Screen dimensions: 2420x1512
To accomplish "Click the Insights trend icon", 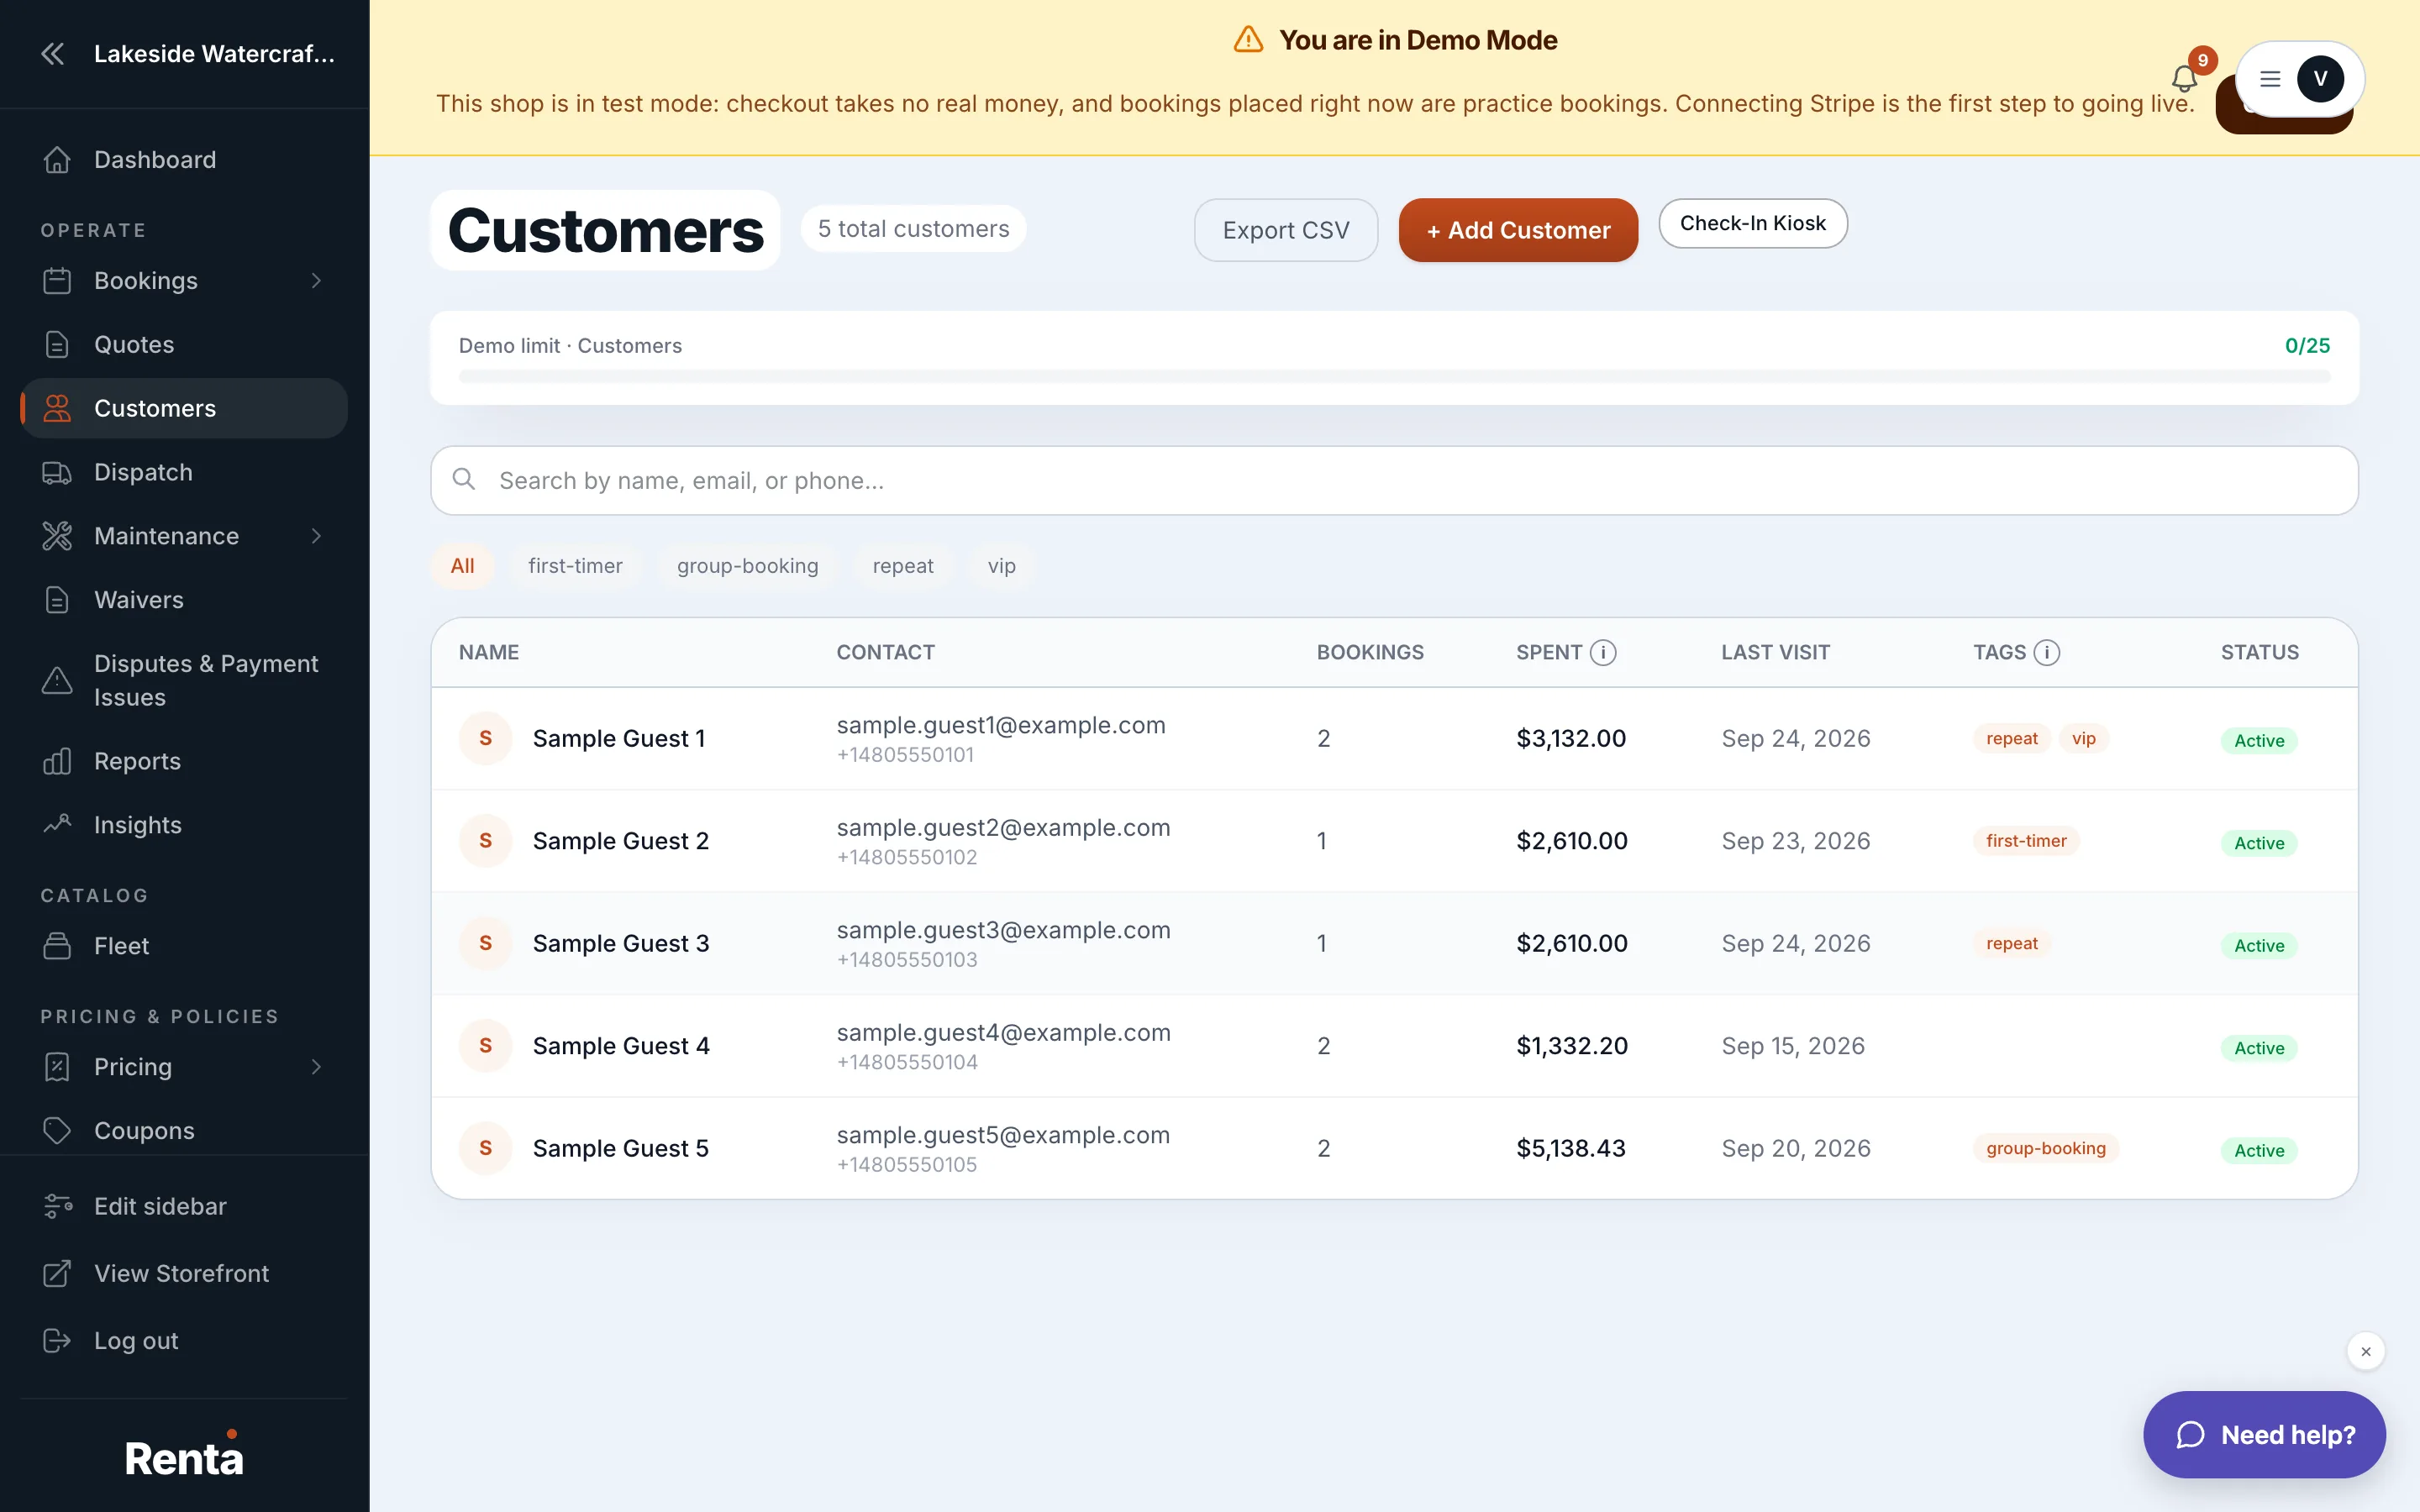I will click(x=57, y=825).
